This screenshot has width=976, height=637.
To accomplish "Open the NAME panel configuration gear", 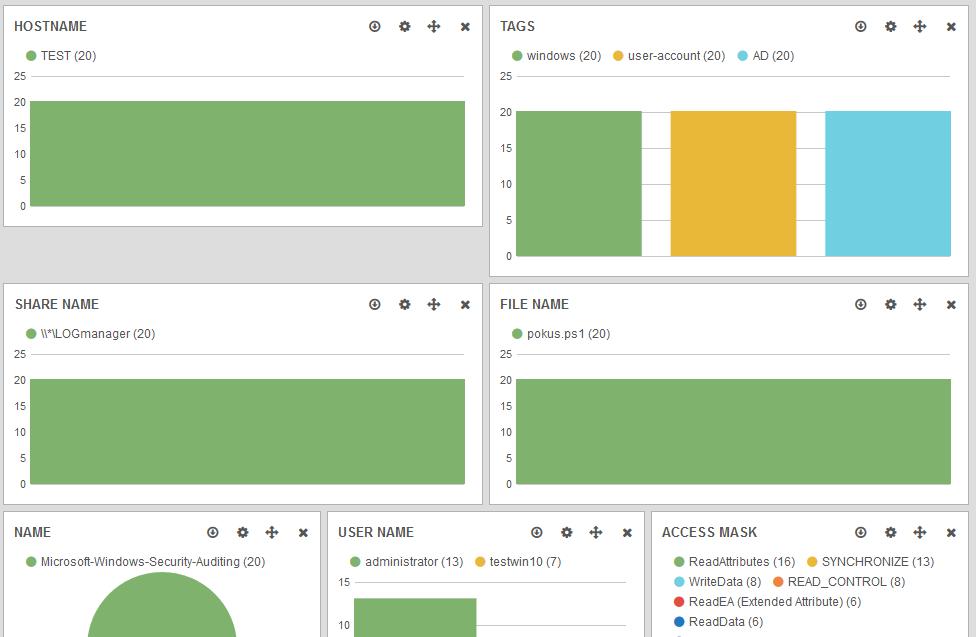I will pos(243,532).
